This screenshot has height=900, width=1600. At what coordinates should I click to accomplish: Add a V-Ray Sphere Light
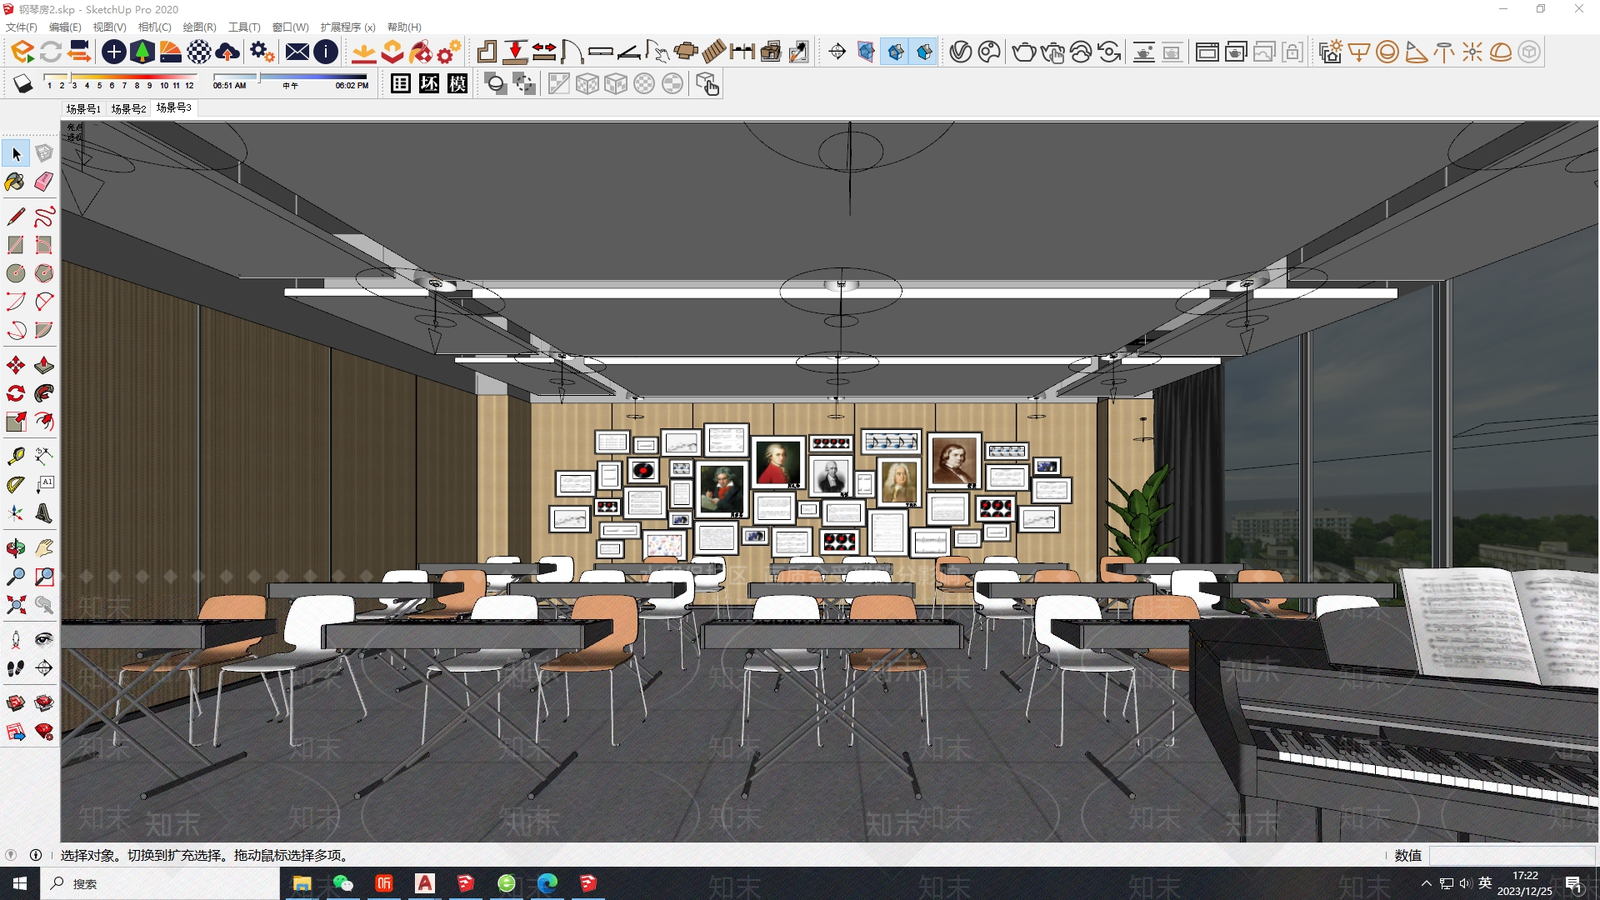[x=1386, y=51]
